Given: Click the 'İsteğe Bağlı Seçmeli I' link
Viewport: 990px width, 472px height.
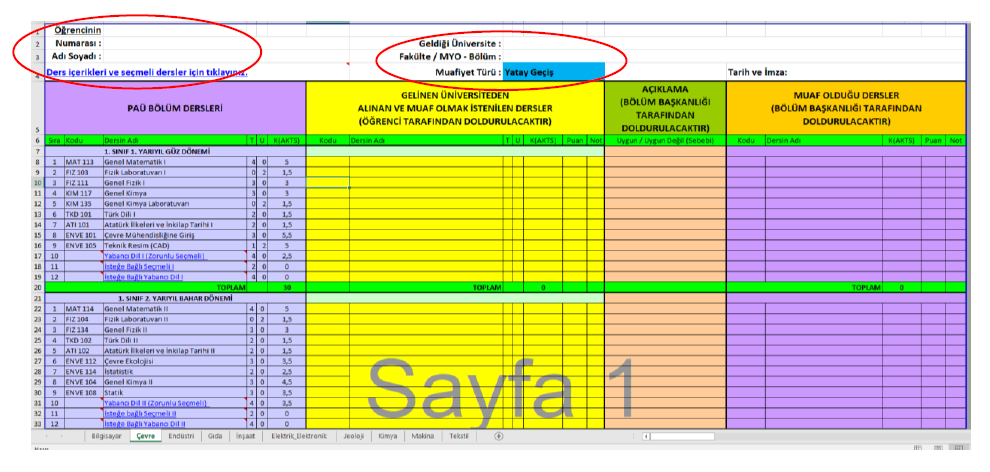Looking at the screenshot, I should (x=140, y=267).
